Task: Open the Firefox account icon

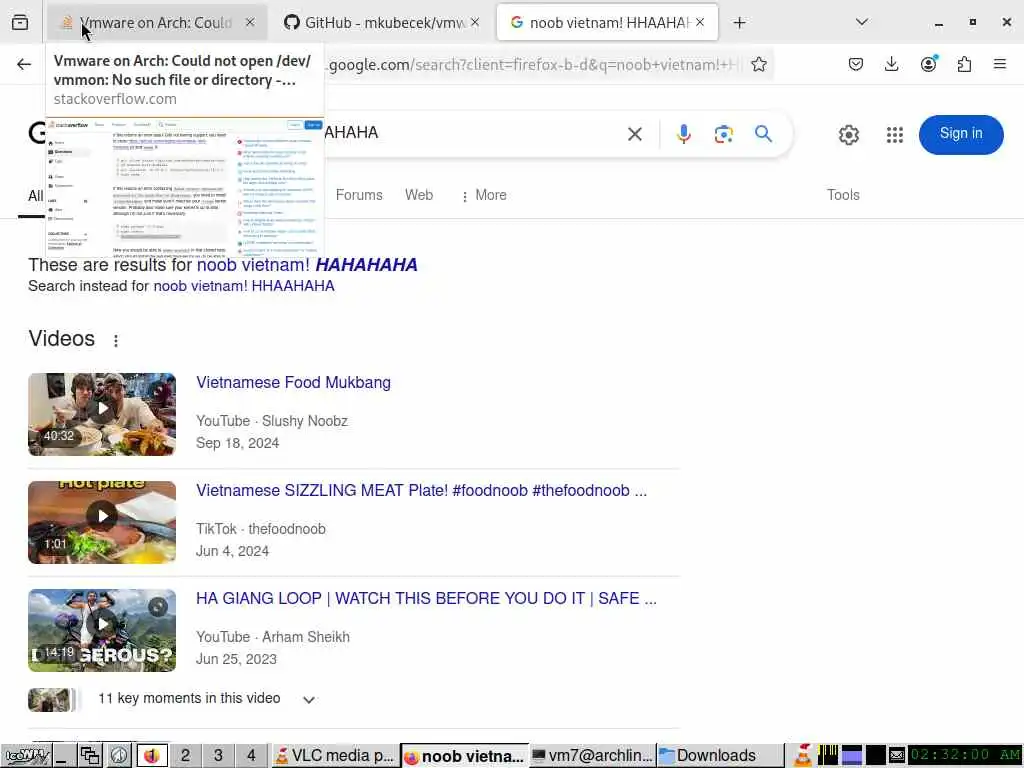Action: 928,64
